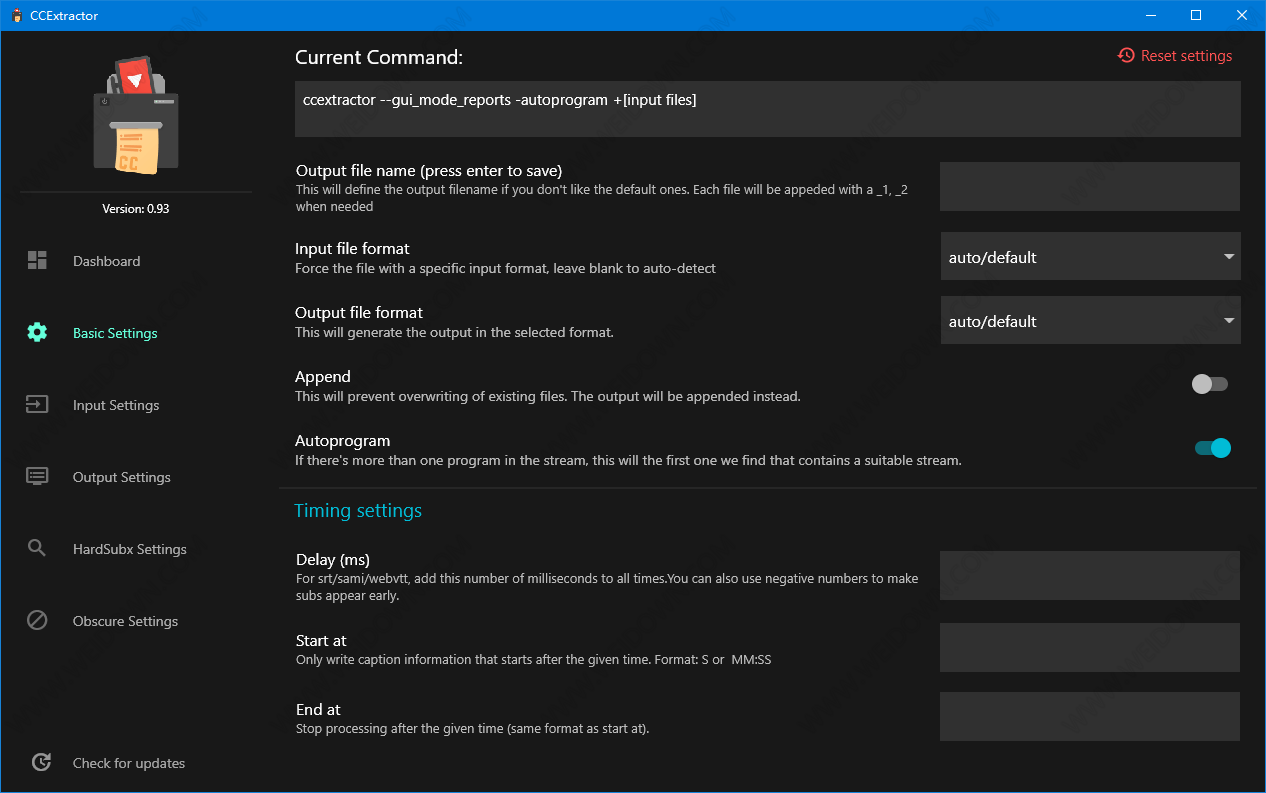Click the Current Command text box
The height and width of the screenshot is (793, 1266).
768,109
